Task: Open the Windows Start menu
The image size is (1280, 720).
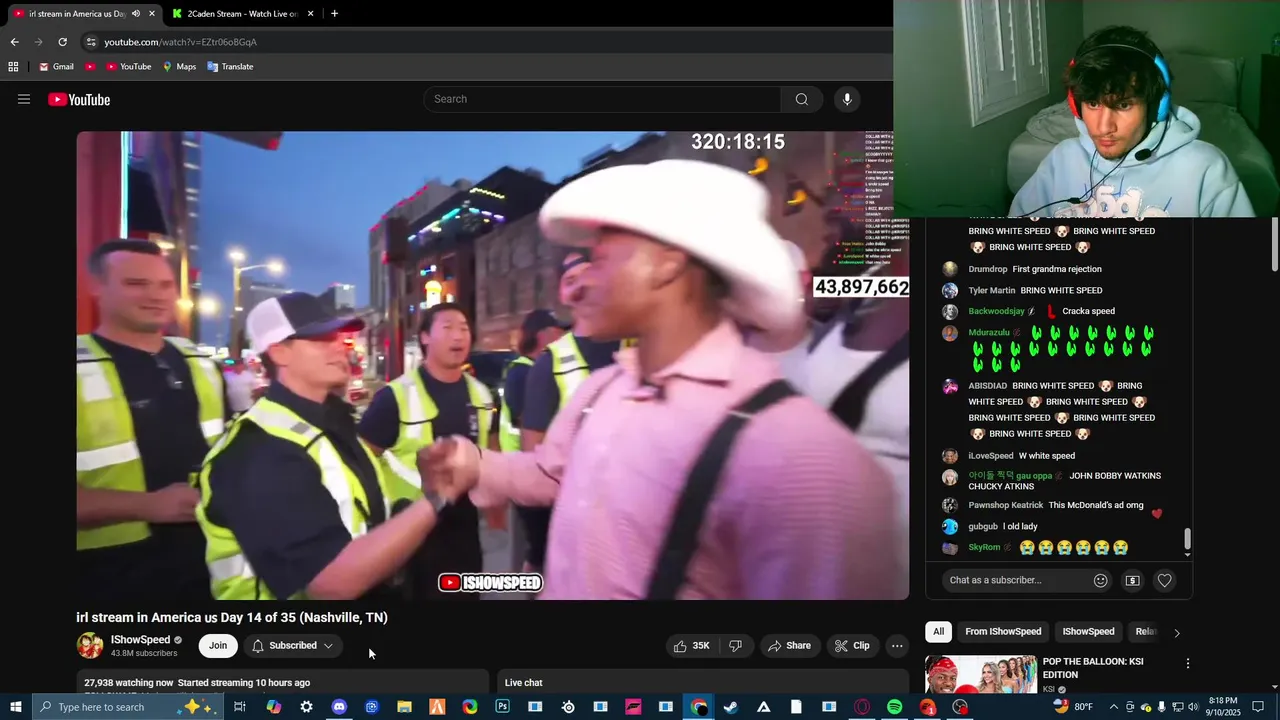Action: (14, 707)
